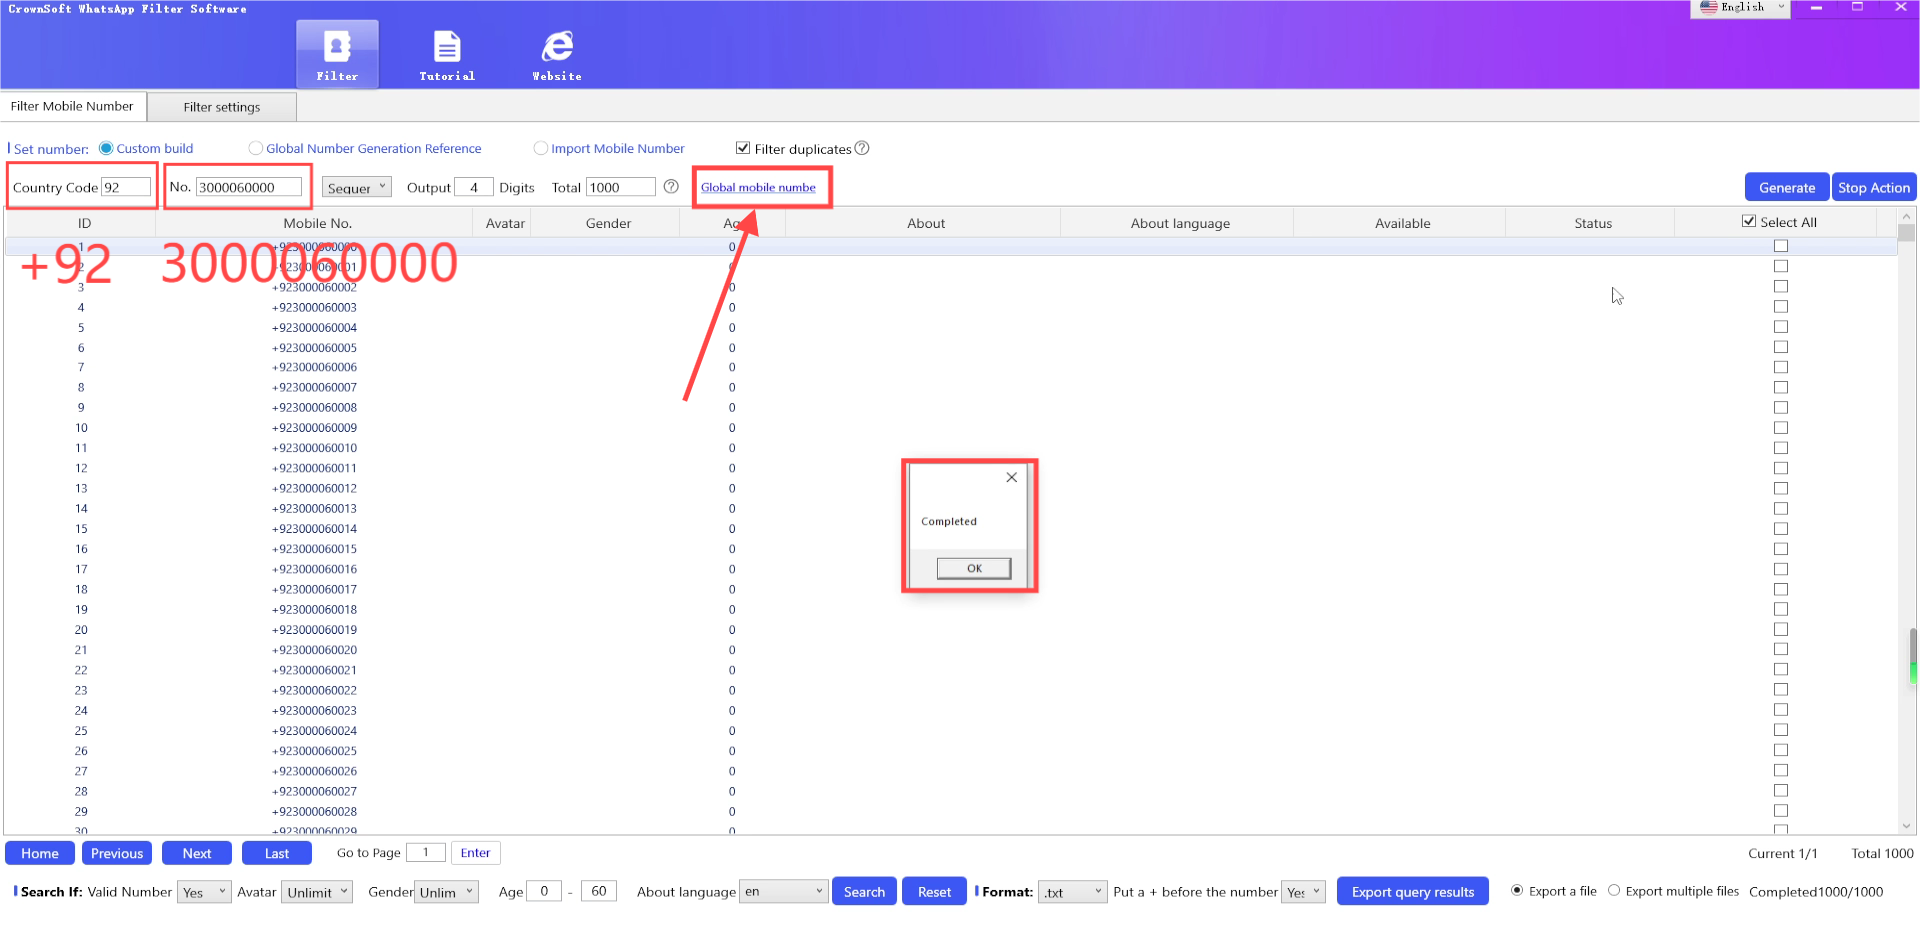
Task: Click the Enter page button
Action: pyautogui.click(x=475, y=853)
